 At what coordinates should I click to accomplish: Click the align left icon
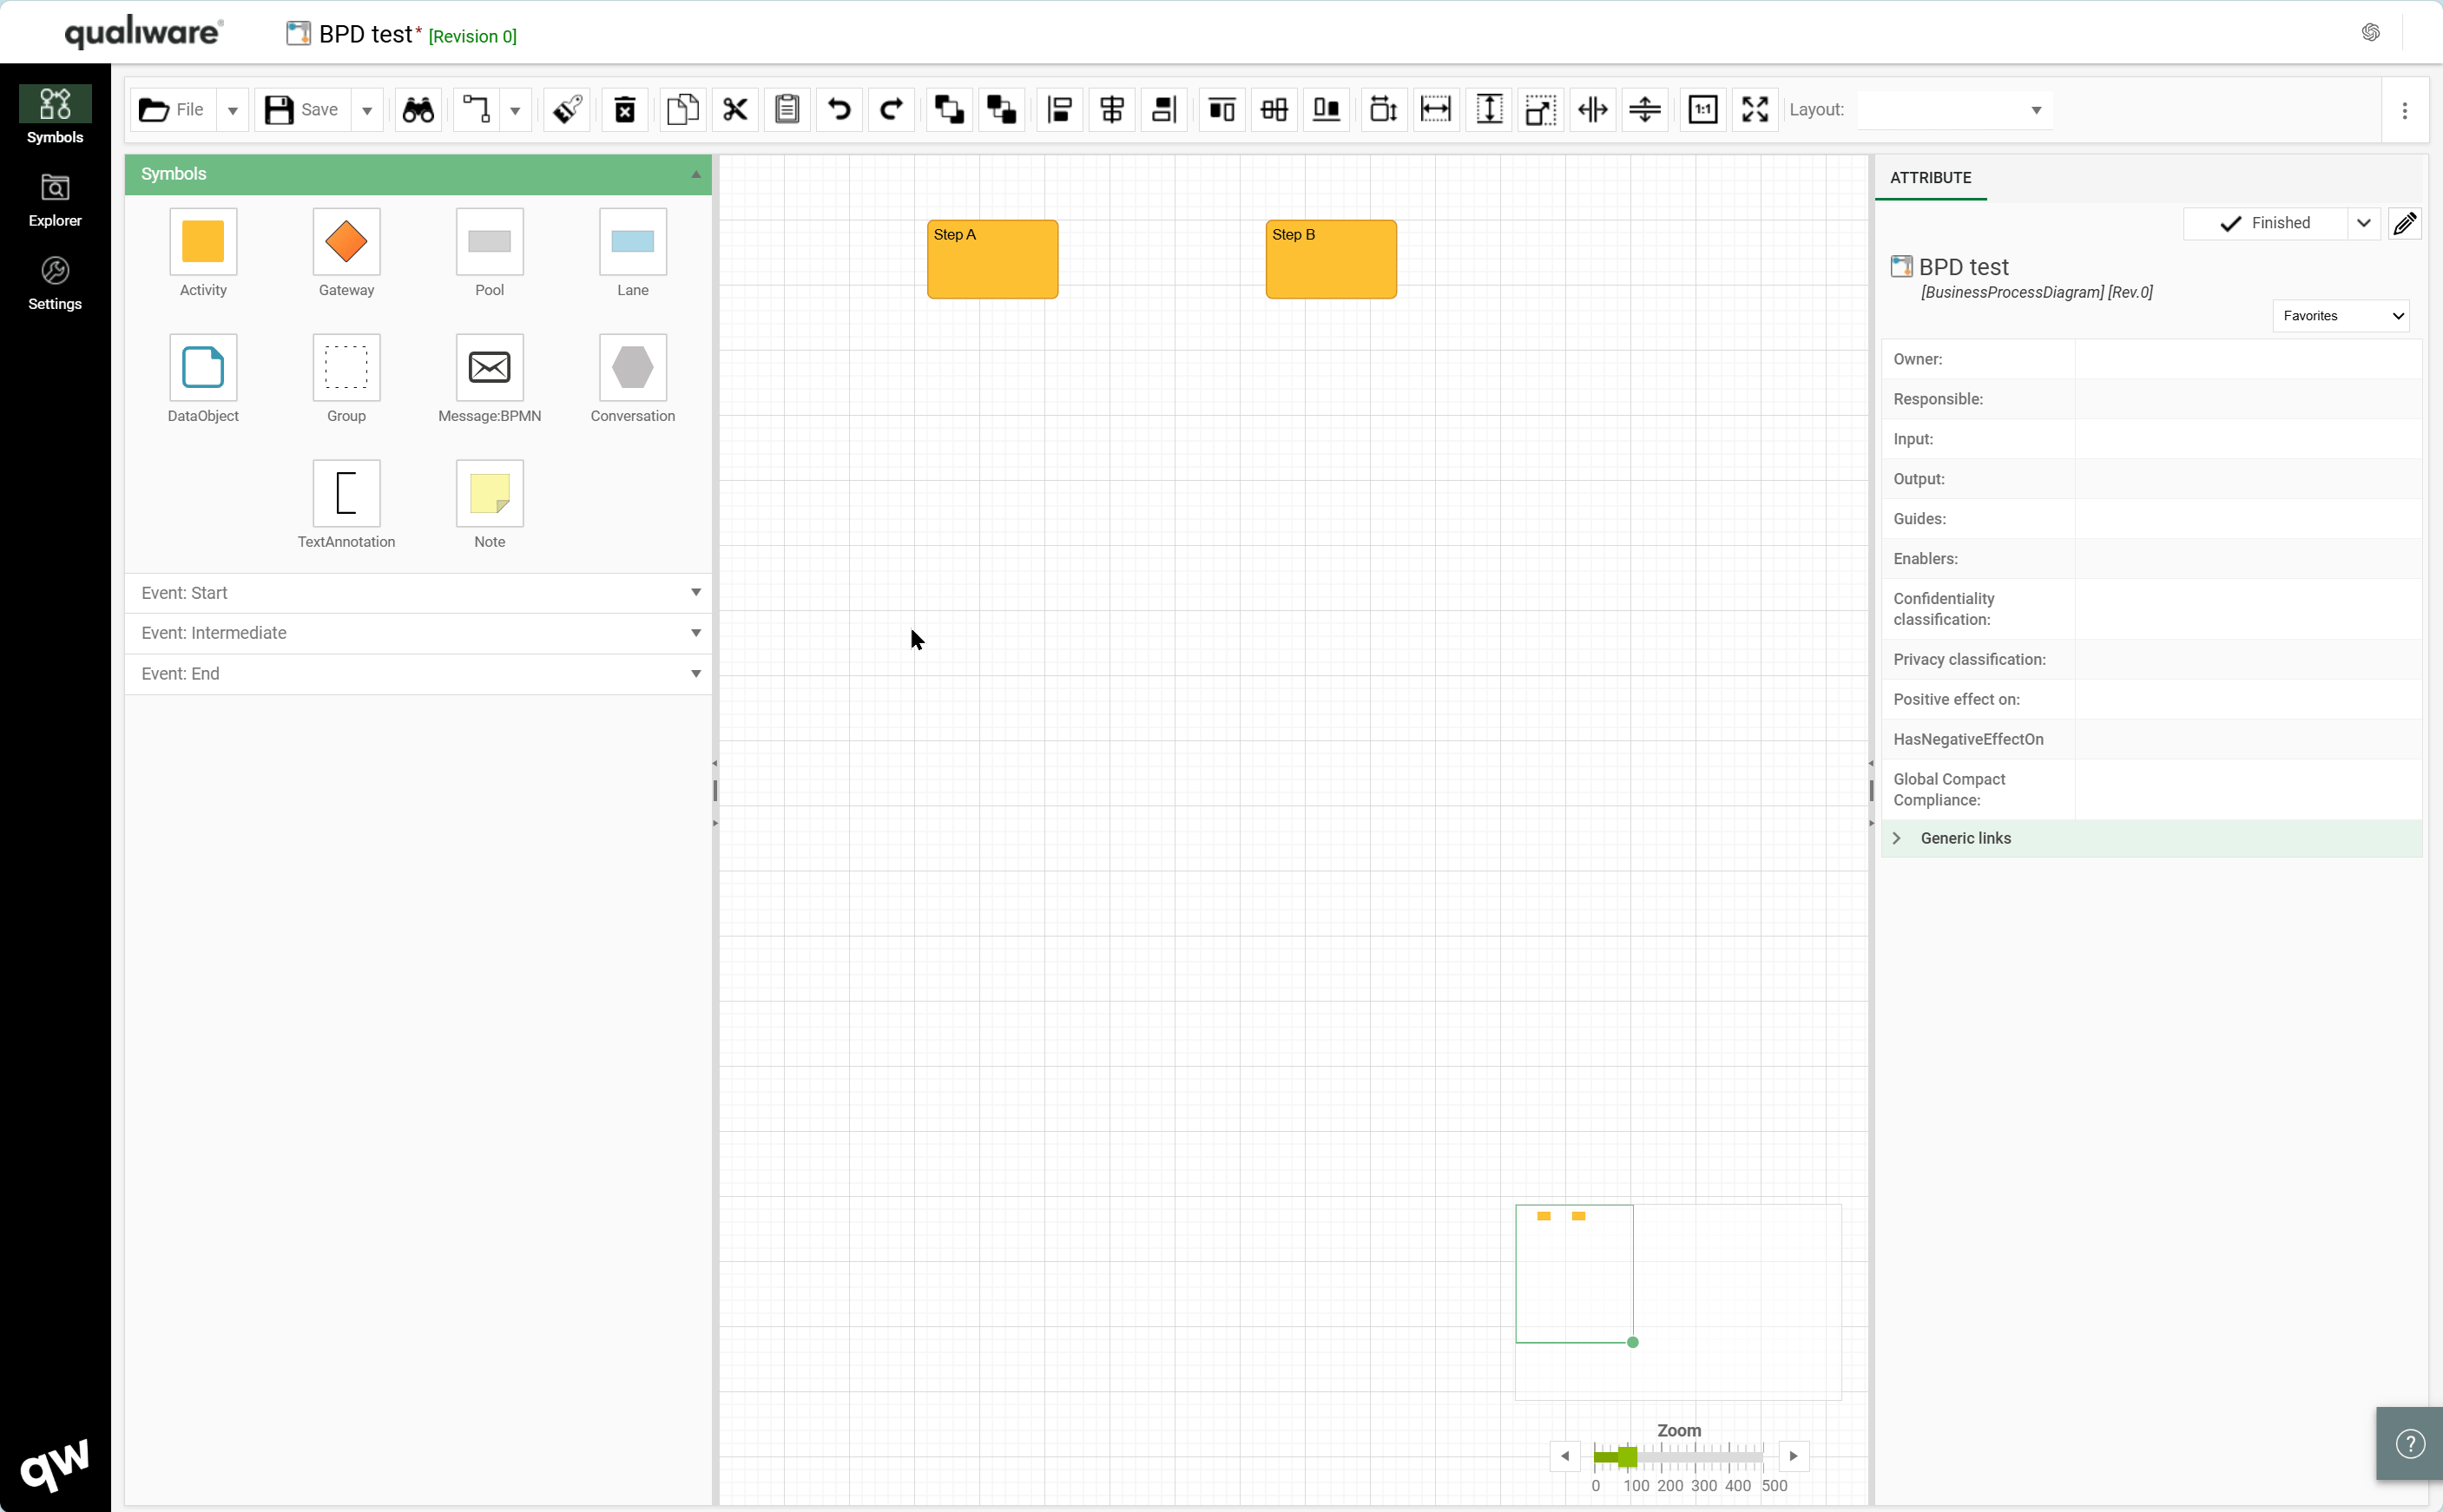pos(1060,110)
